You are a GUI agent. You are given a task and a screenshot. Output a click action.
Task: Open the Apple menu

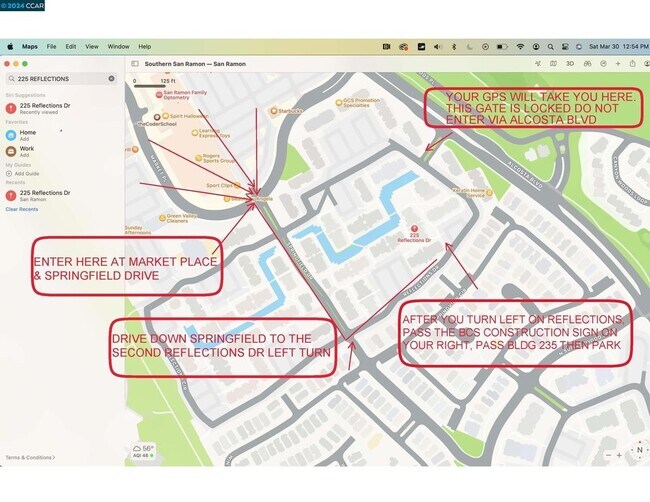(10, 47)
